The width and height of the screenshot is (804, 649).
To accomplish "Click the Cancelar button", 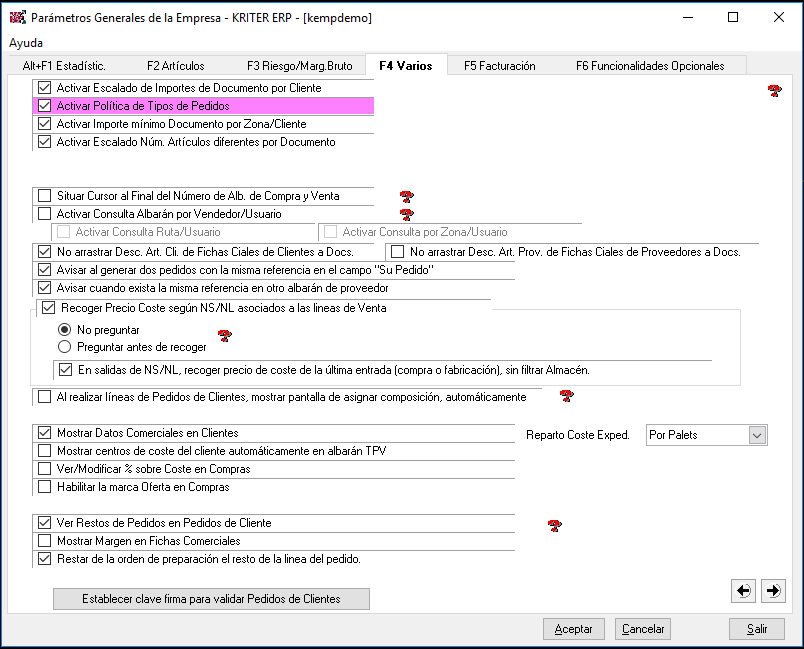I will (643, 629).
